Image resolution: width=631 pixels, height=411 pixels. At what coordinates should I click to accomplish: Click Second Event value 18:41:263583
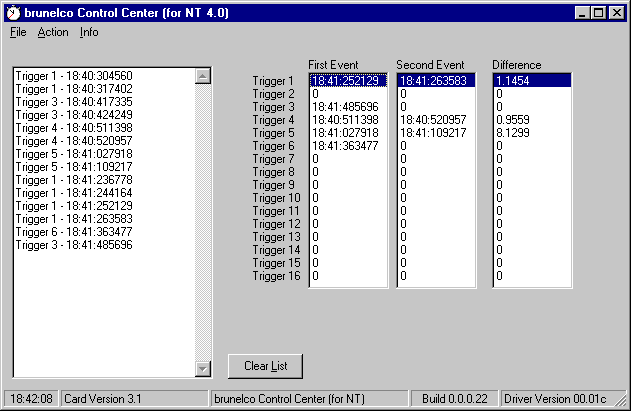pyautogui.click(x=436, y=81)
